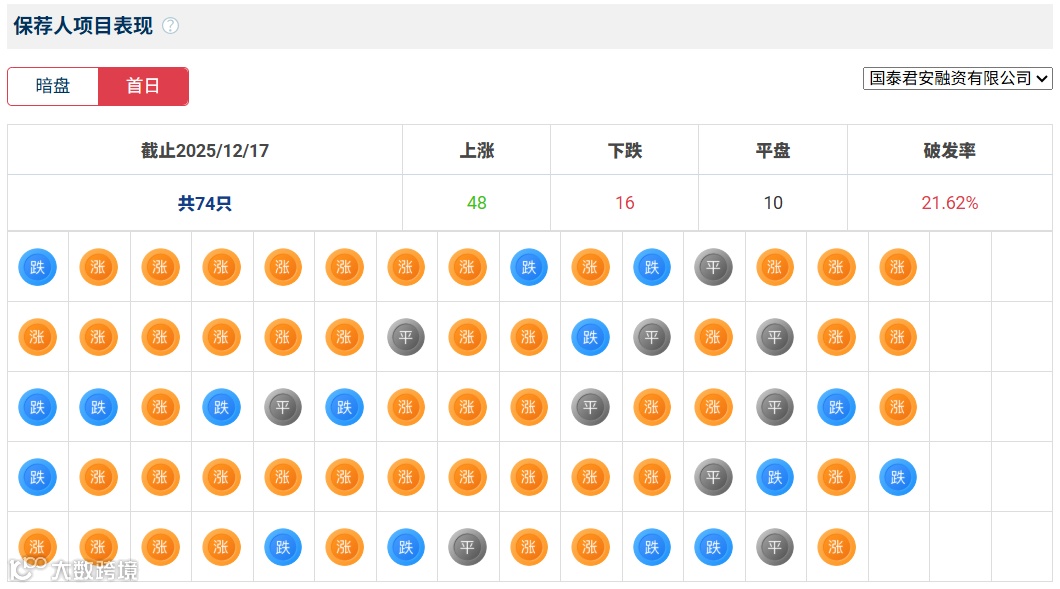Click the last 涨 icon in the first row
Screen dimensions: 1060x589
[898, 267]
